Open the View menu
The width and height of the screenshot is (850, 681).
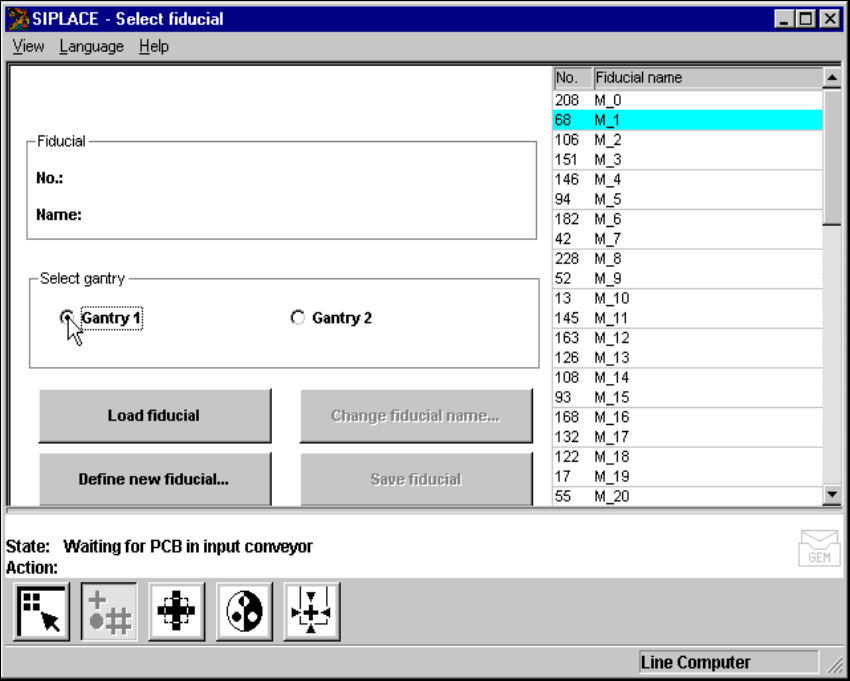click(28, 47)
